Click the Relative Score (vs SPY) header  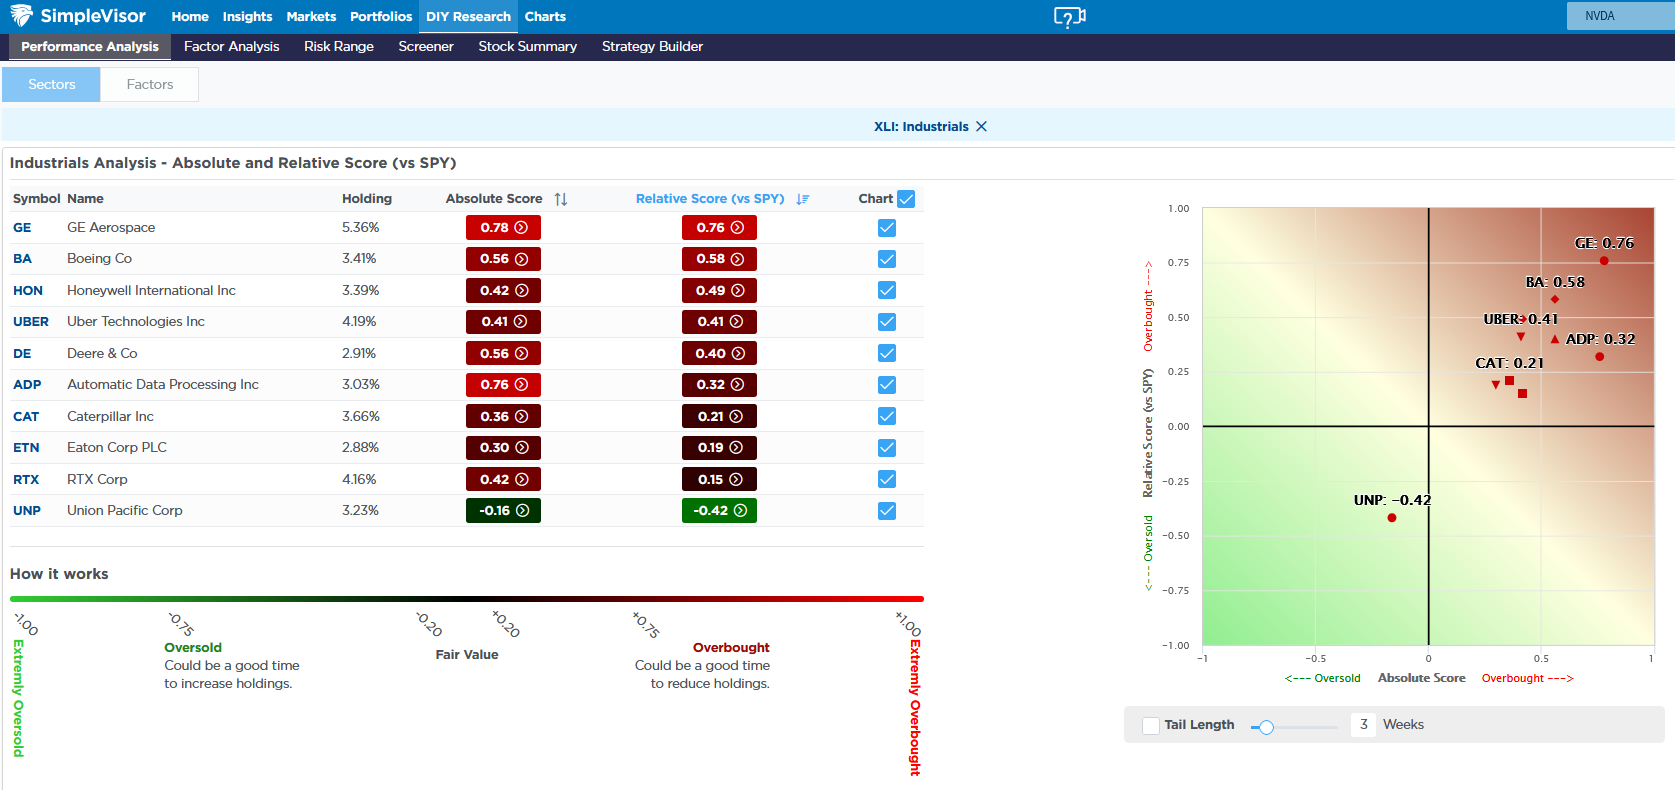point(710,199)
